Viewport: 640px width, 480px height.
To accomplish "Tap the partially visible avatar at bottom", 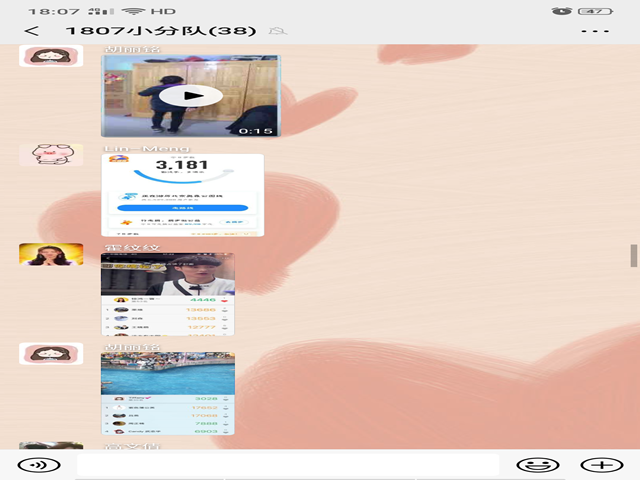I will tap(51, 446).
